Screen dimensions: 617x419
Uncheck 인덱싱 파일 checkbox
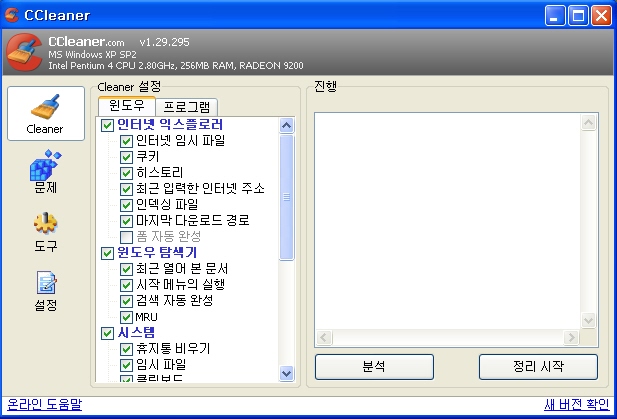(x=126, y=205)
